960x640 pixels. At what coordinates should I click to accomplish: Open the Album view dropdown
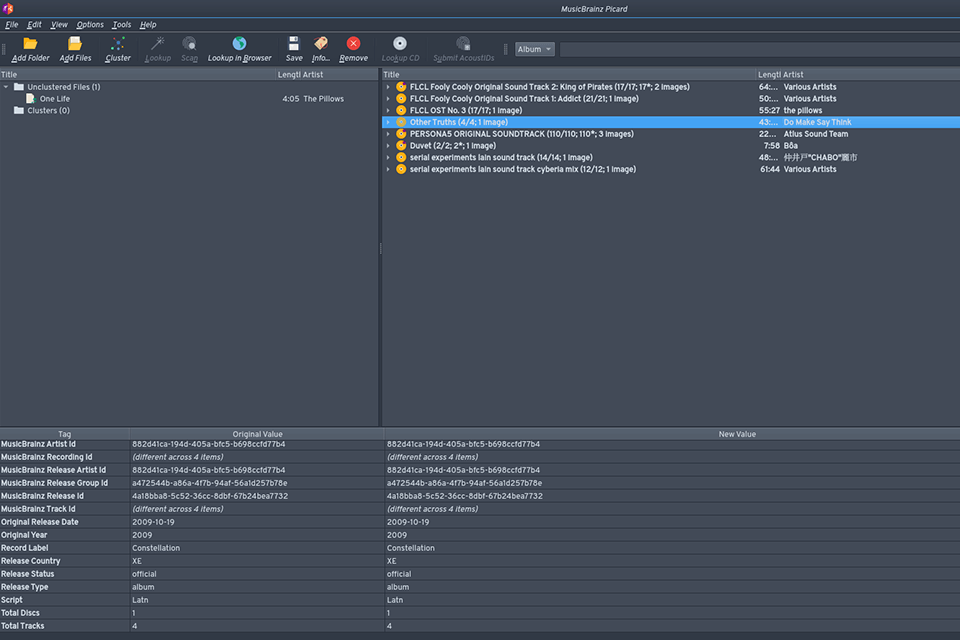(x=534, y=48)
